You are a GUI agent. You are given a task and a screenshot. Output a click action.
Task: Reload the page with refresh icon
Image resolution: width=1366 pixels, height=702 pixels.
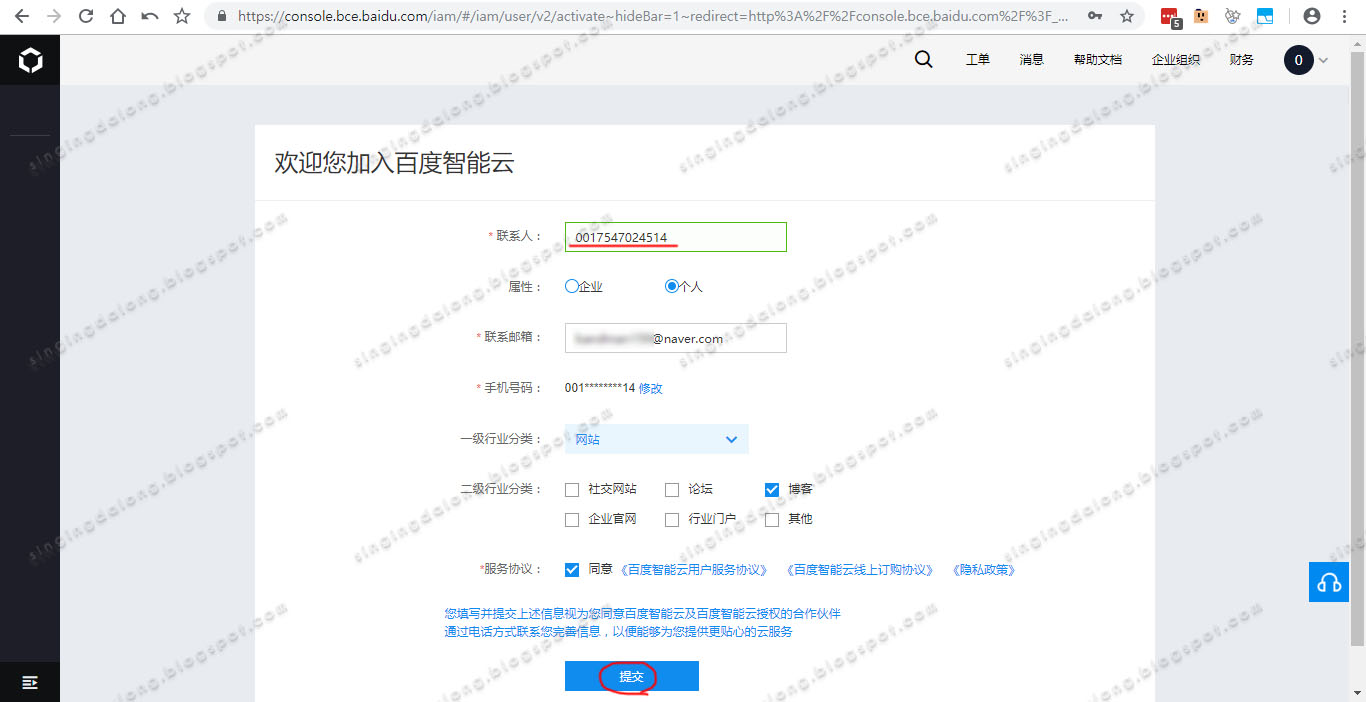click(86, 16)
